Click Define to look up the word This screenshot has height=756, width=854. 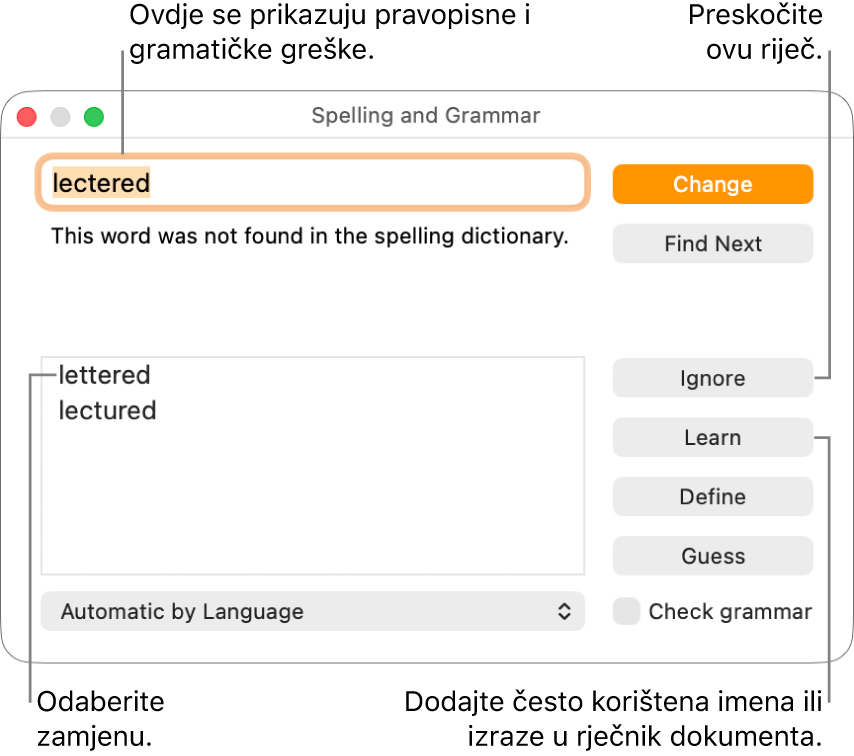click(712, 496)
